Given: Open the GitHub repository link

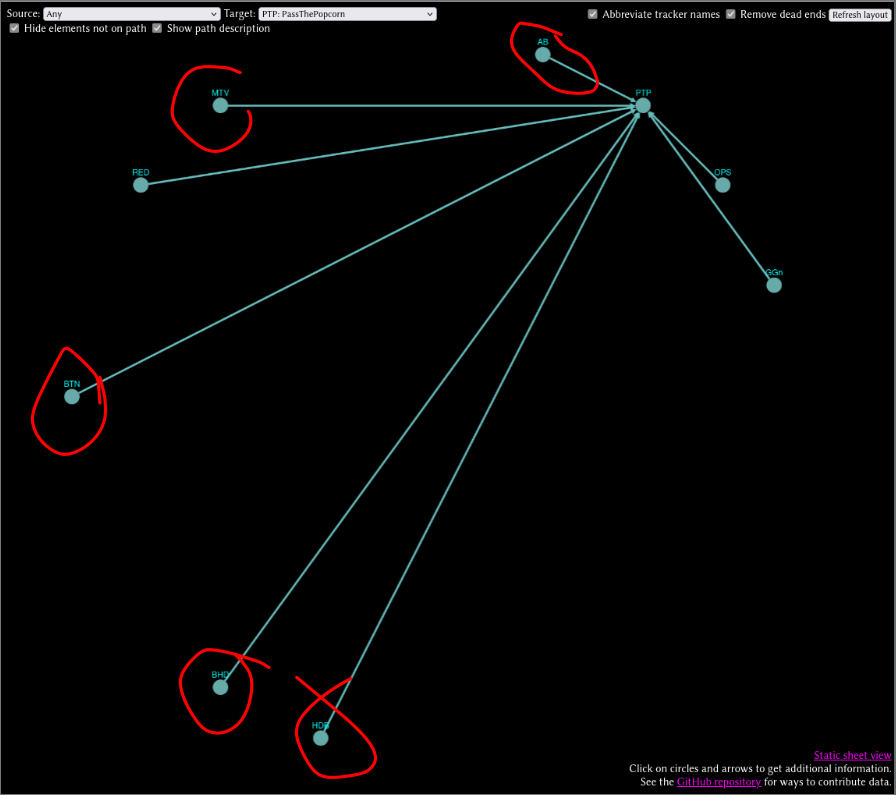Looking at the screenshot, I should [x=718, y=782].
